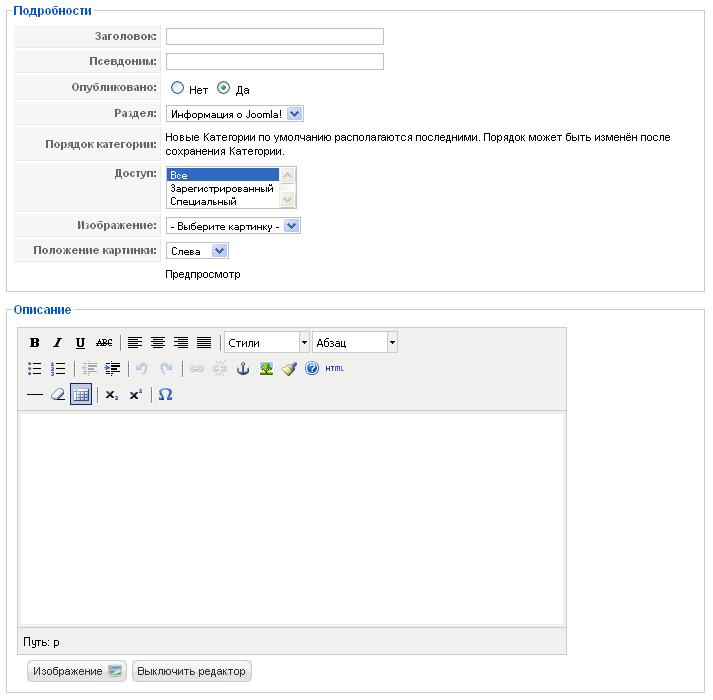Apply bold formatting in editor
The image size is (713, 700).
(x=35, y=342)
